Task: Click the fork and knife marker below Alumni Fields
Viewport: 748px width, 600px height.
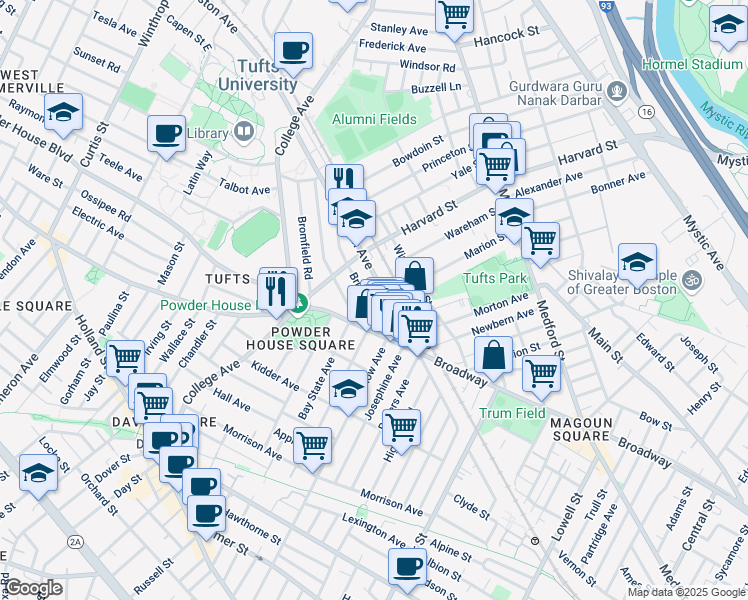Action: (x=344, y=179)
